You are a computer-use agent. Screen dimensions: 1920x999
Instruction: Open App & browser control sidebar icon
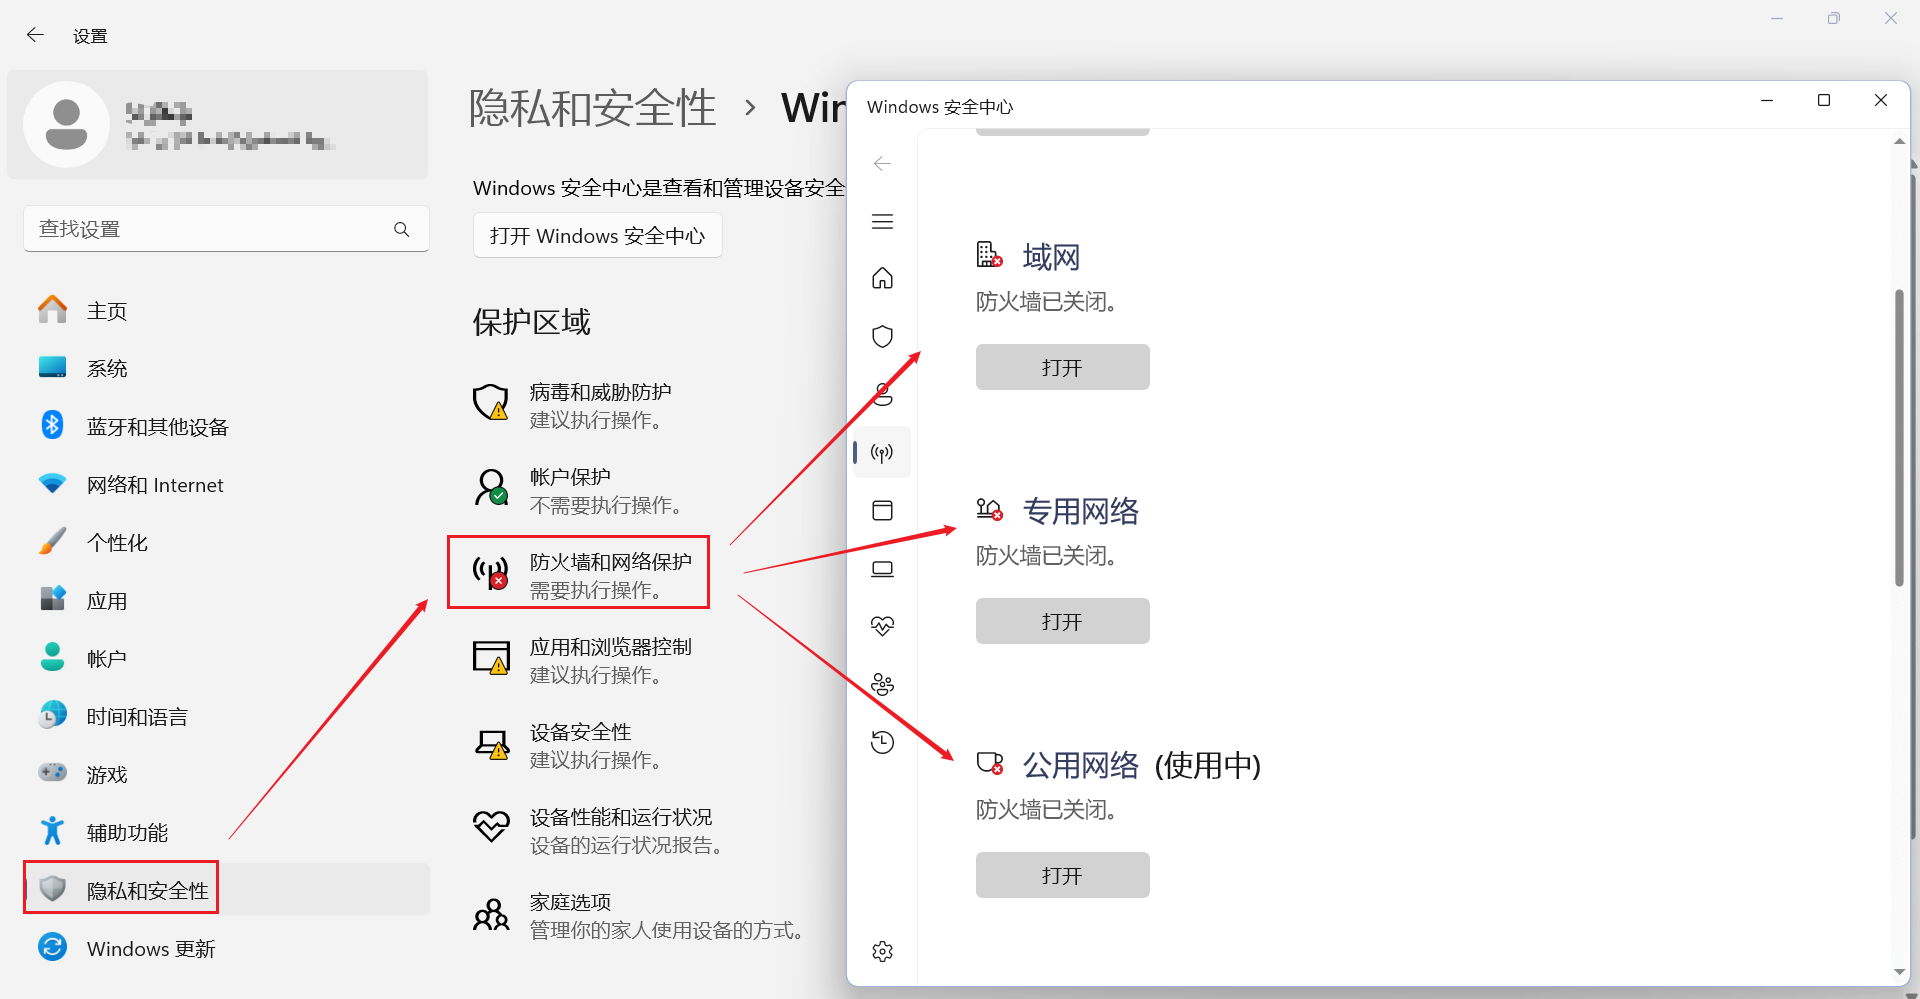(882, 510)
